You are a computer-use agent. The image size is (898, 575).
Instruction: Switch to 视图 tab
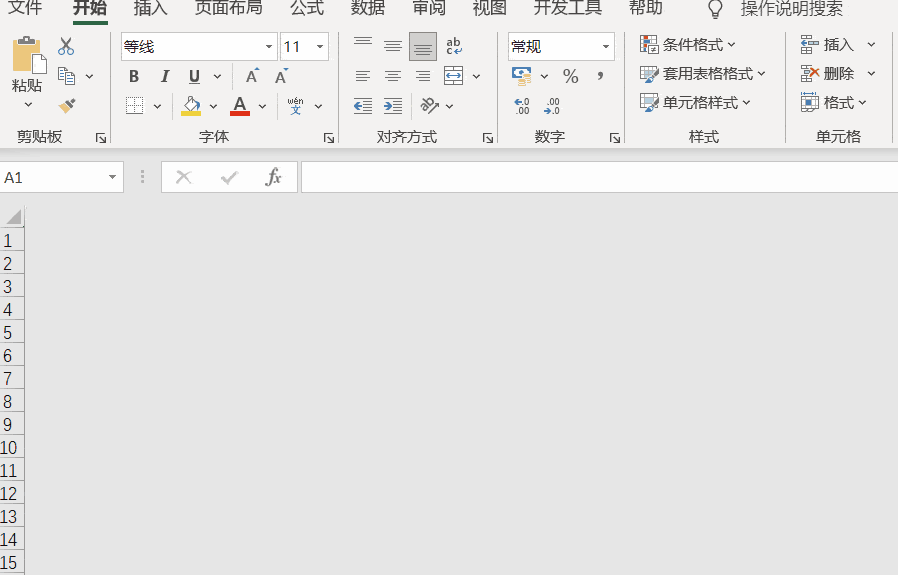click(x=490, y=8)
